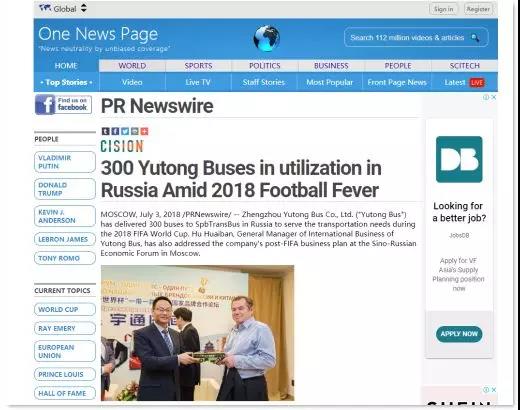This screenshot has height=410, width=520.
Task: Close the JobsDB advertisement
Action: coord(494,97)
